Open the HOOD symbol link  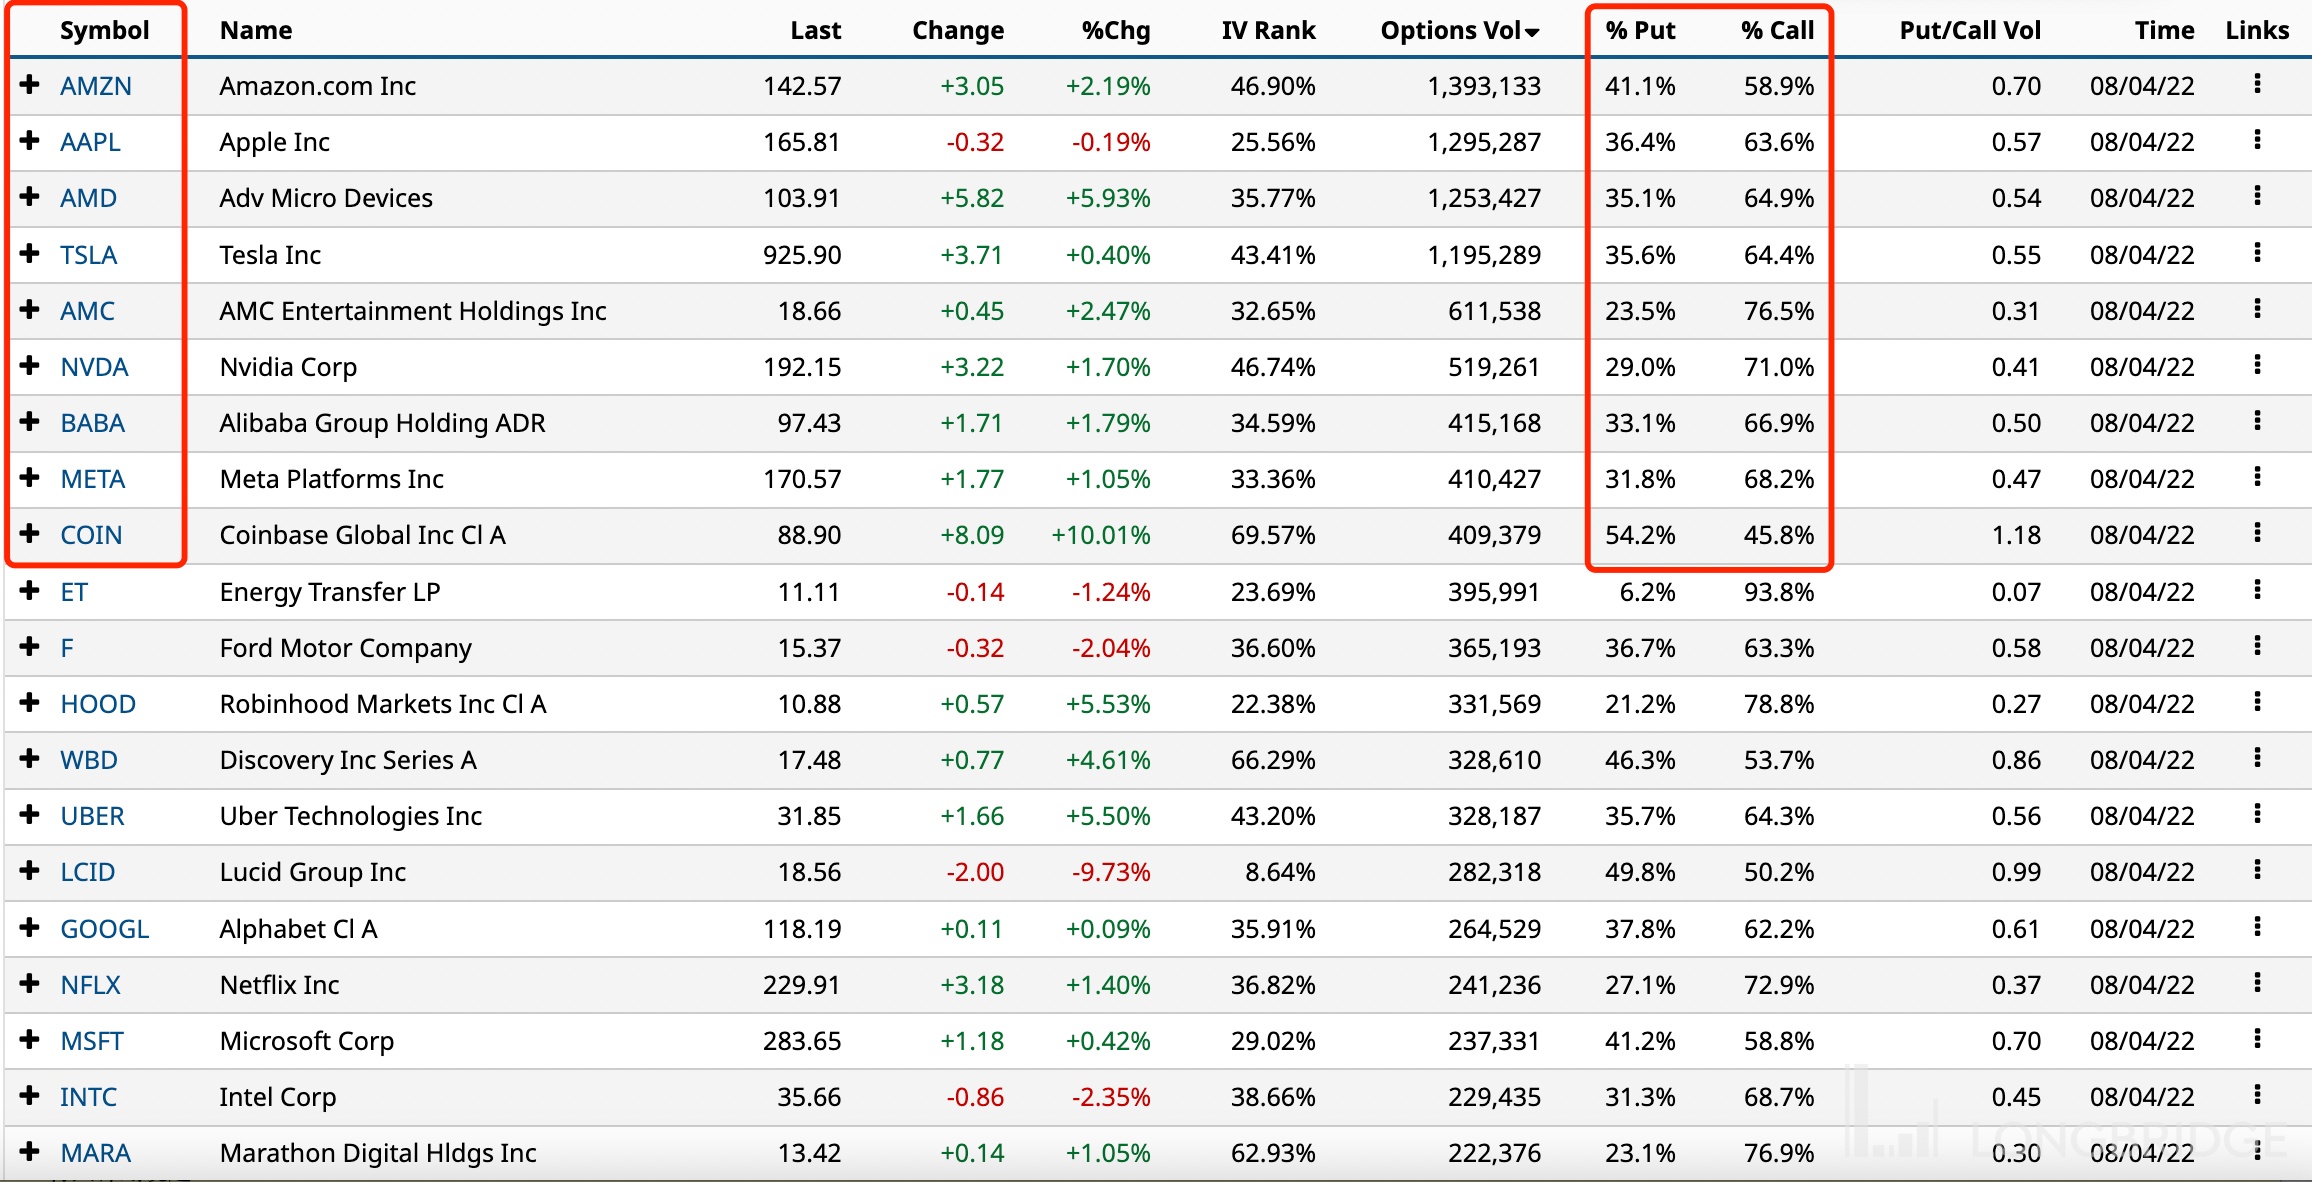[98, 704]
